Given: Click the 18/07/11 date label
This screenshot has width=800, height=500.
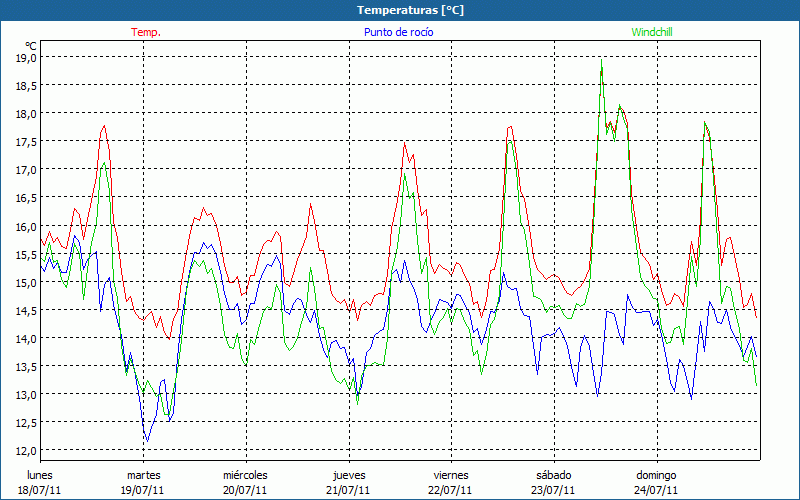Looking at the screenshot, I should pos(40,490).
